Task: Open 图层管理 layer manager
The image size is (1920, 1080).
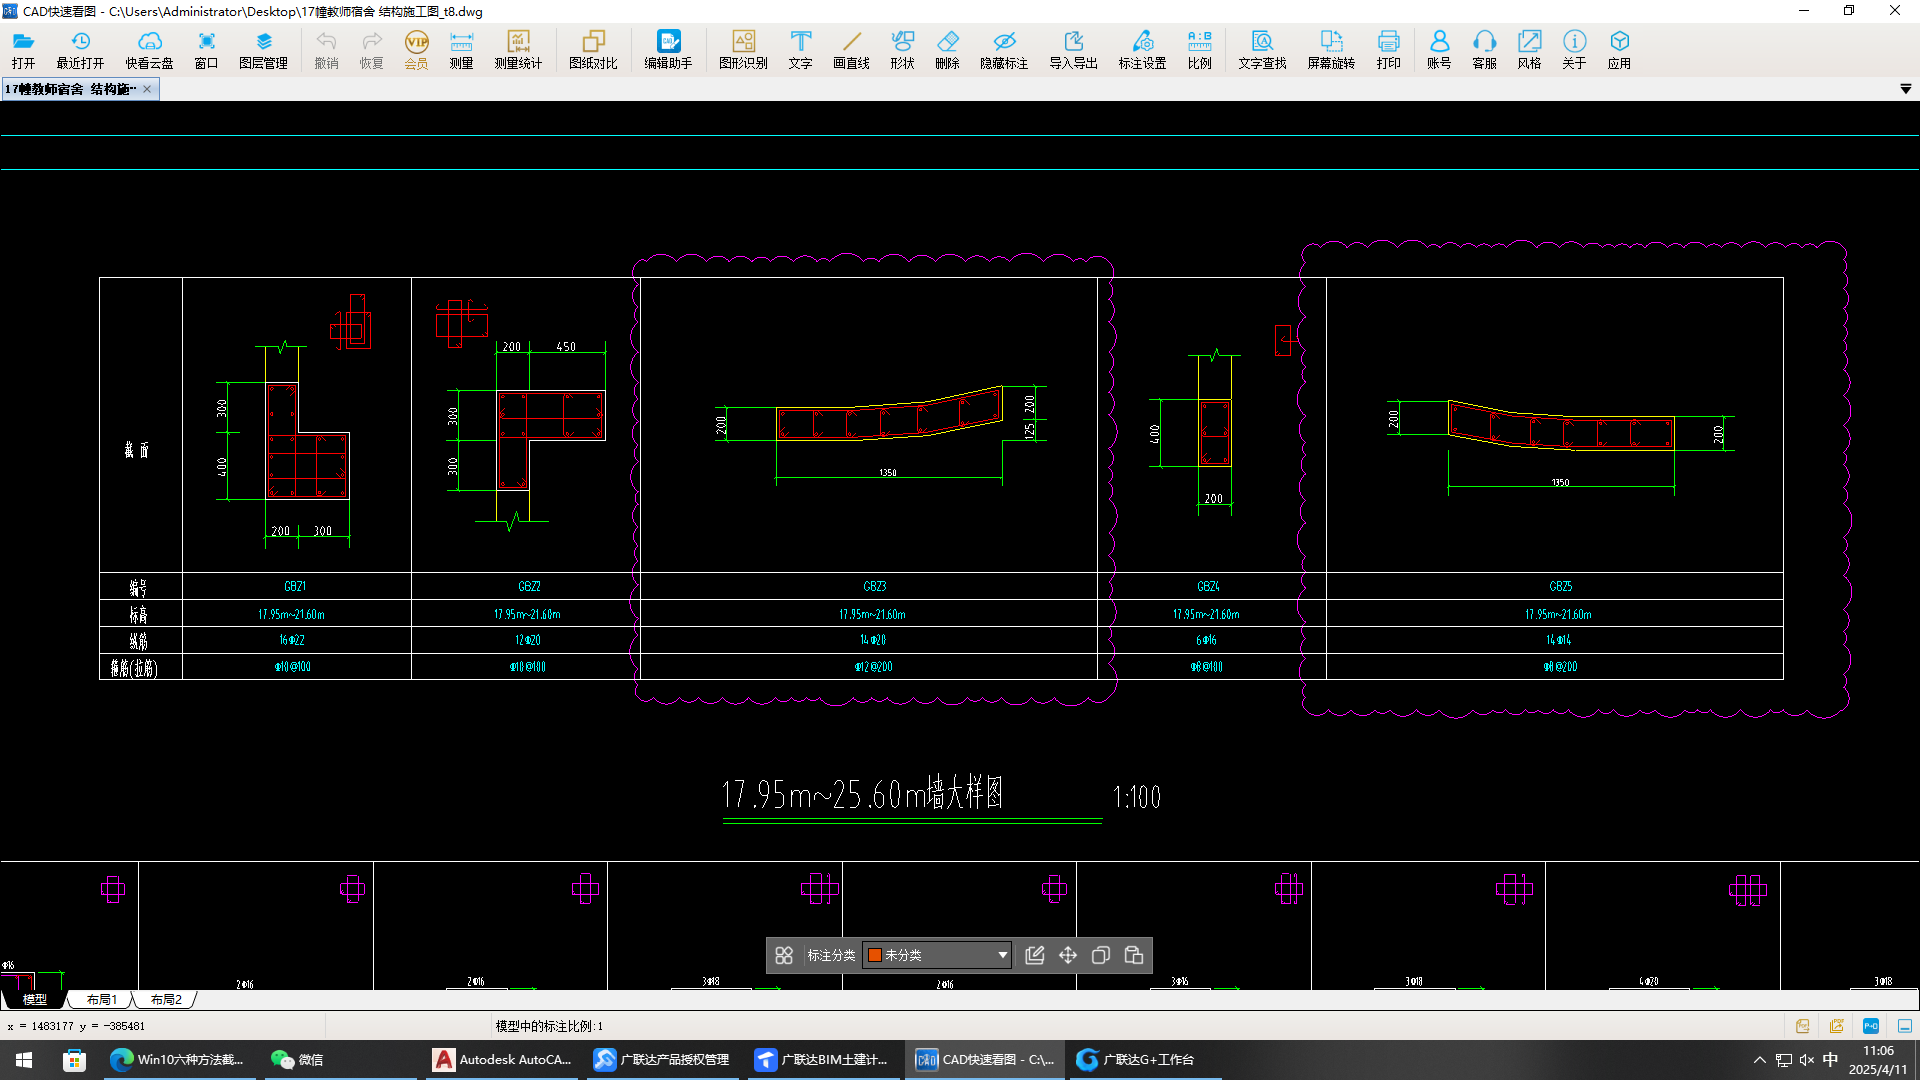Action: 263,49
